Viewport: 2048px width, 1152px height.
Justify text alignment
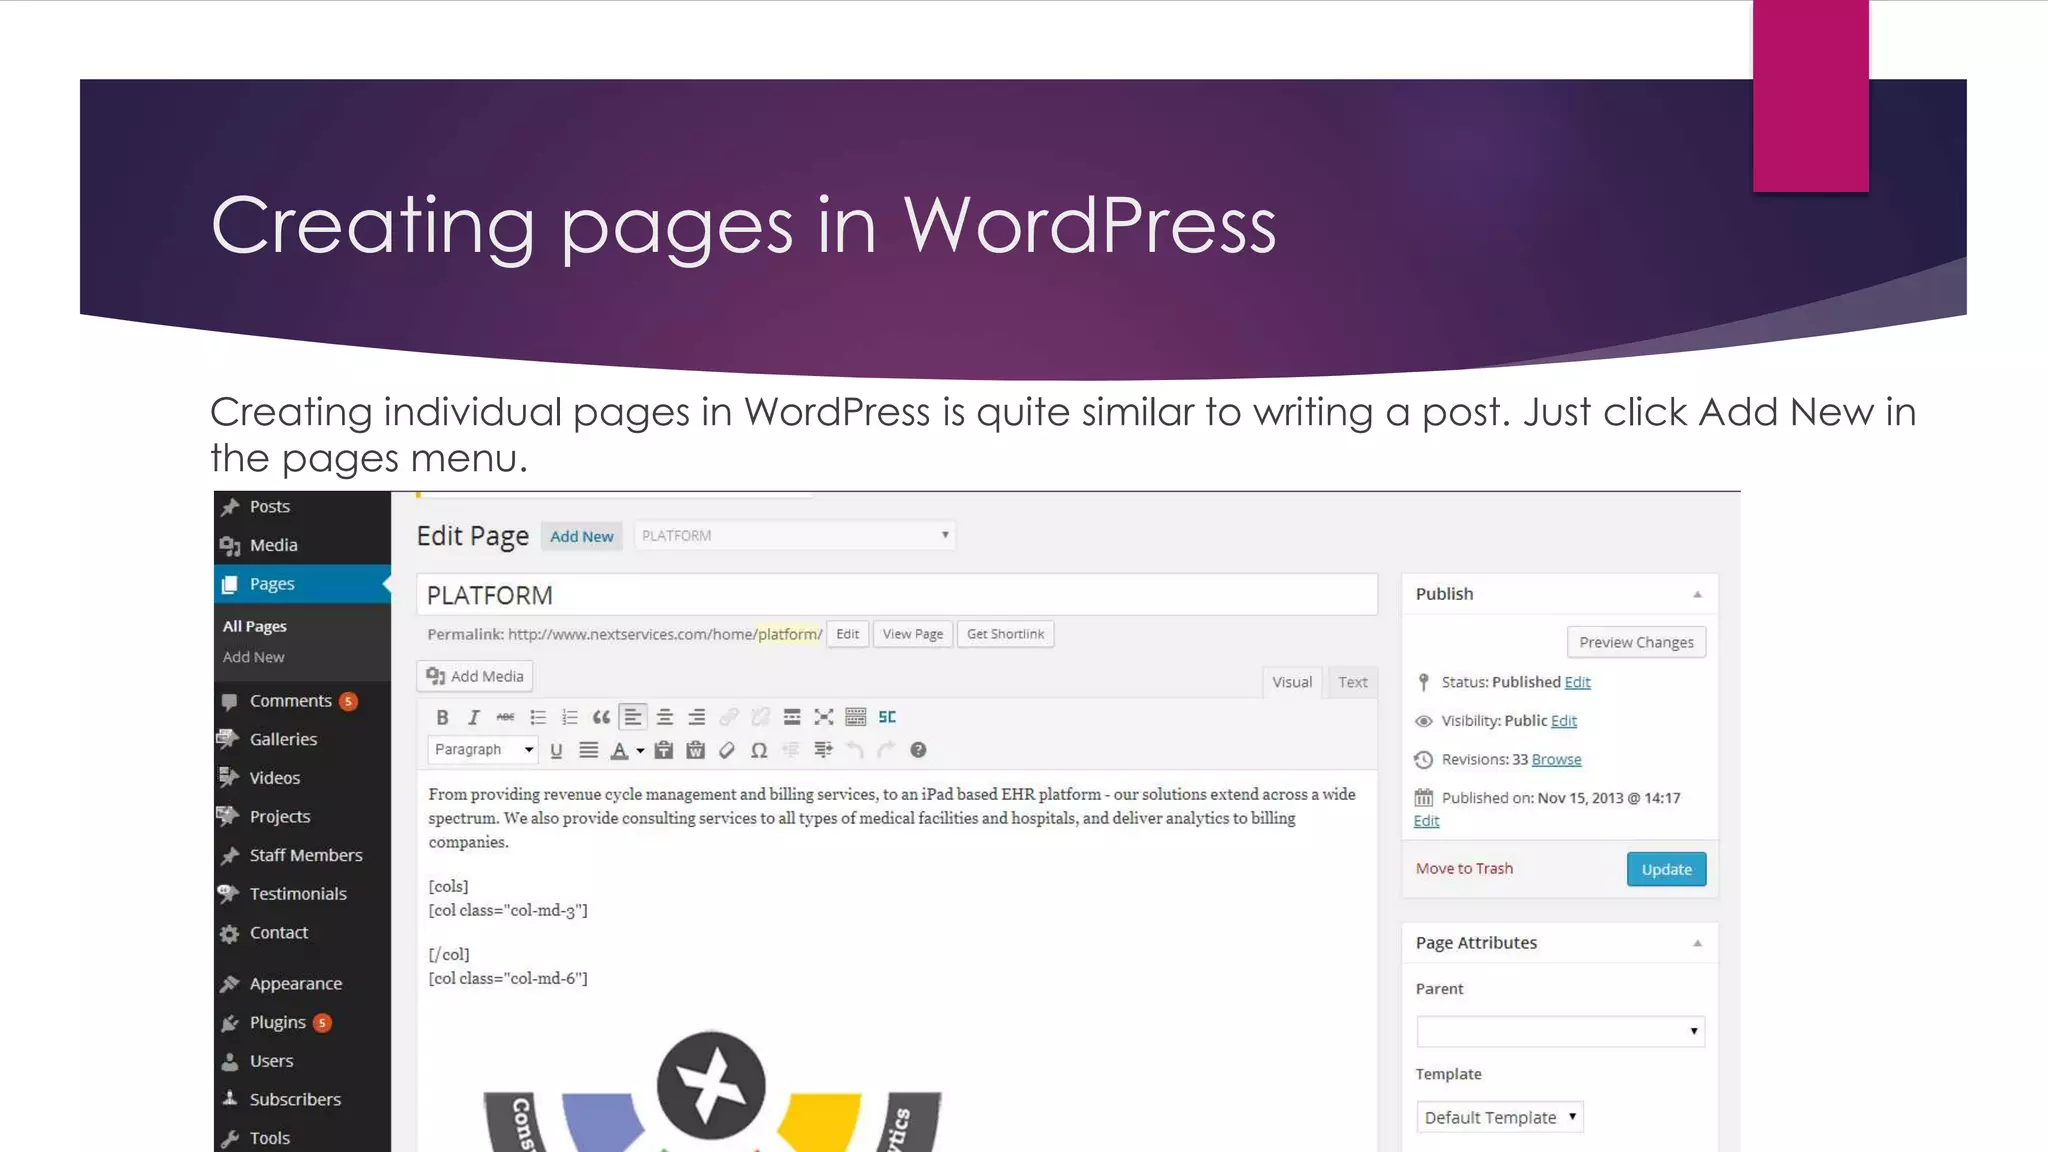pyautogui.click(x=589, y=750)
